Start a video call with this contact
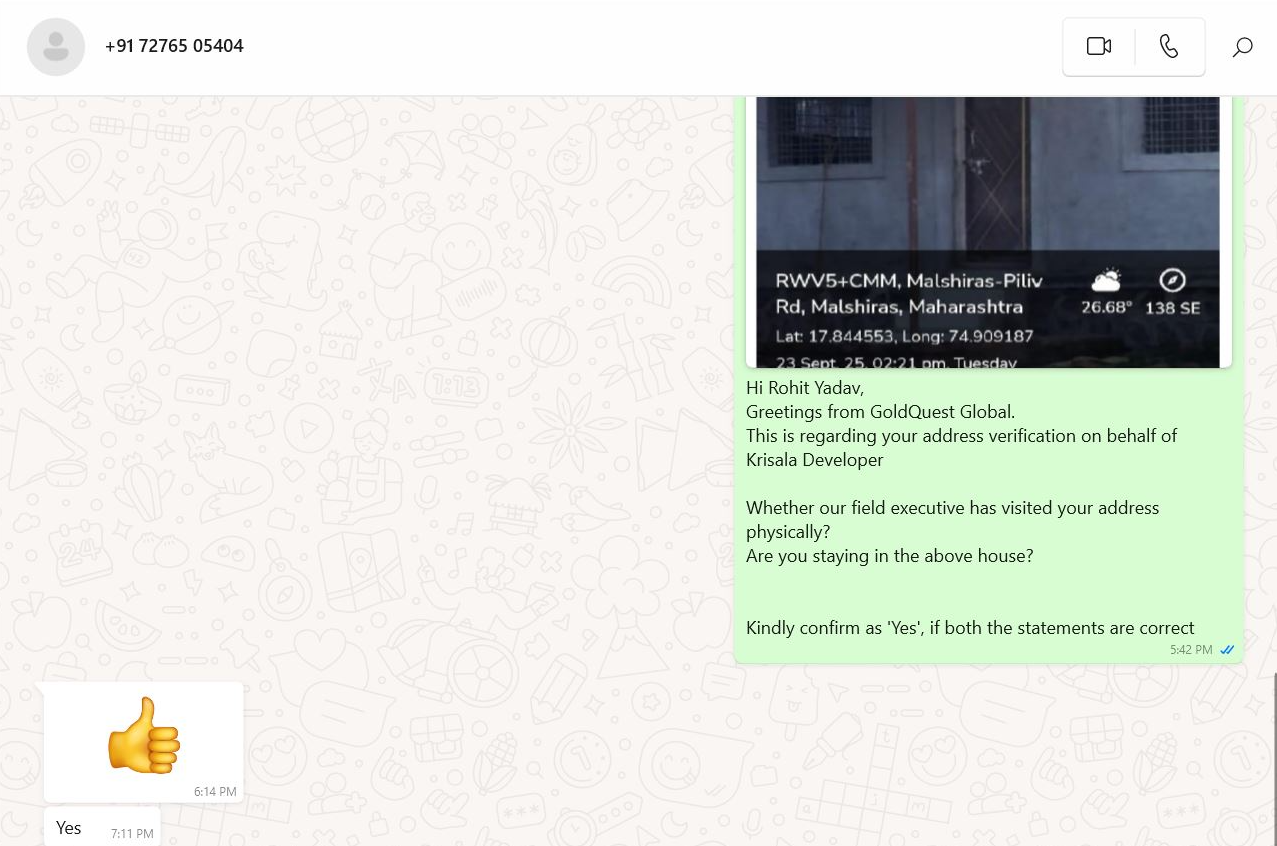1277x846 pixels. pos(1099,46)
